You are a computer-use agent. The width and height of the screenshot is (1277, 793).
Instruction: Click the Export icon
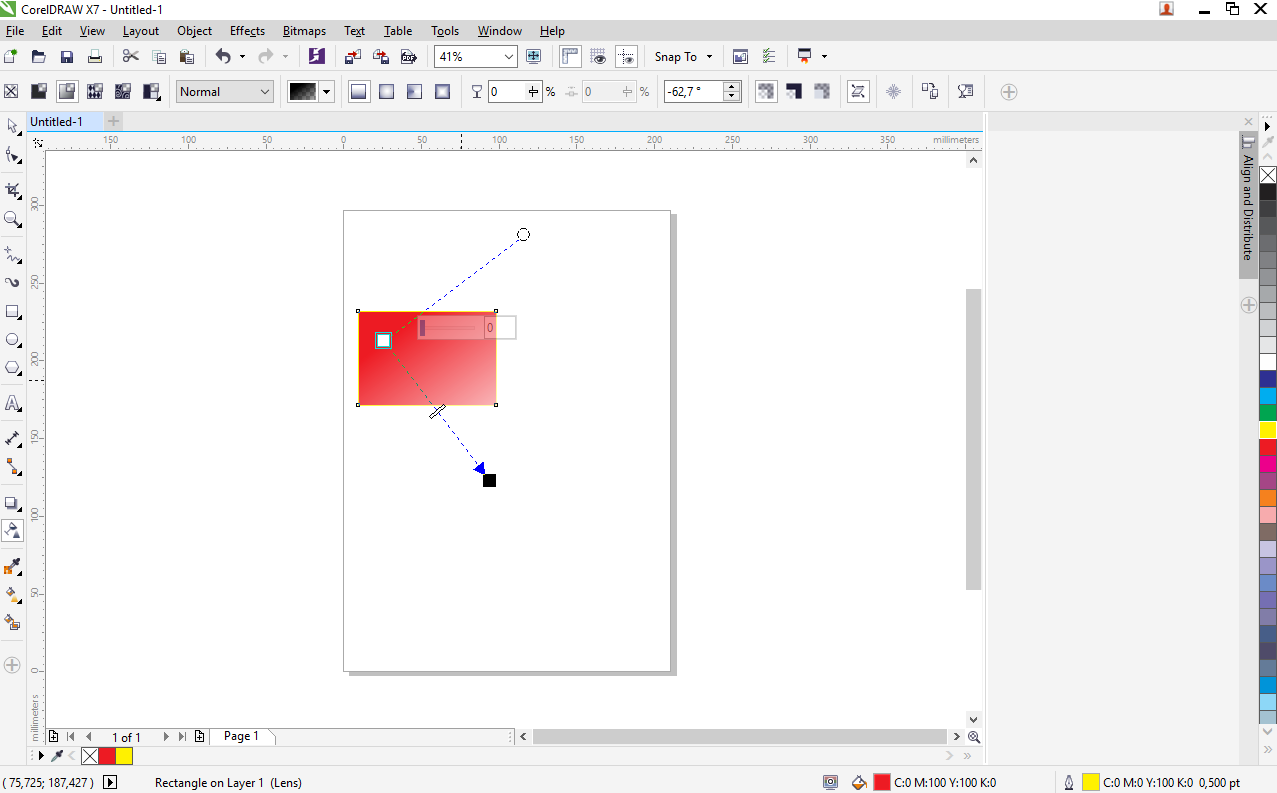click(381, 57)
